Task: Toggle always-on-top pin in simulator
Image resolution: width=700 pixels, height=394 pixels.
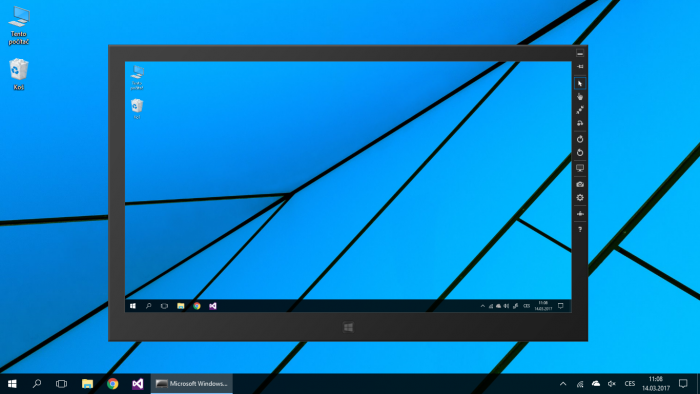Action: tap(580, 66)
